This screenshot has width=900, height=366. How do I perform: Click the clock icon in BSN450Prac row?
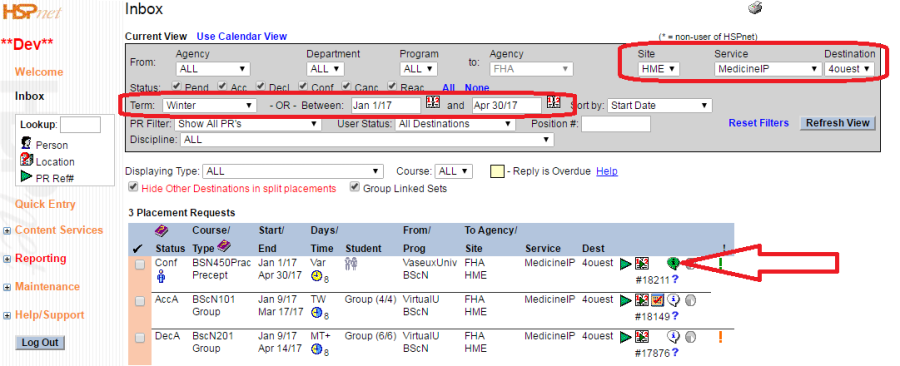[316, 277]
